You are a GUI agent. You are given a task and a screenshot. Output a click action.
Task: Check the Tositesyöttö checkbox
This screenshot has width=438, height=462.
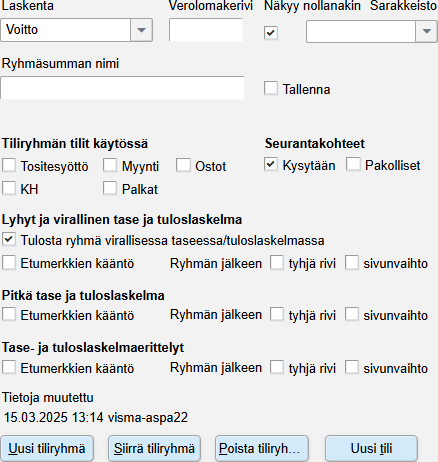[x=9, y=165]
